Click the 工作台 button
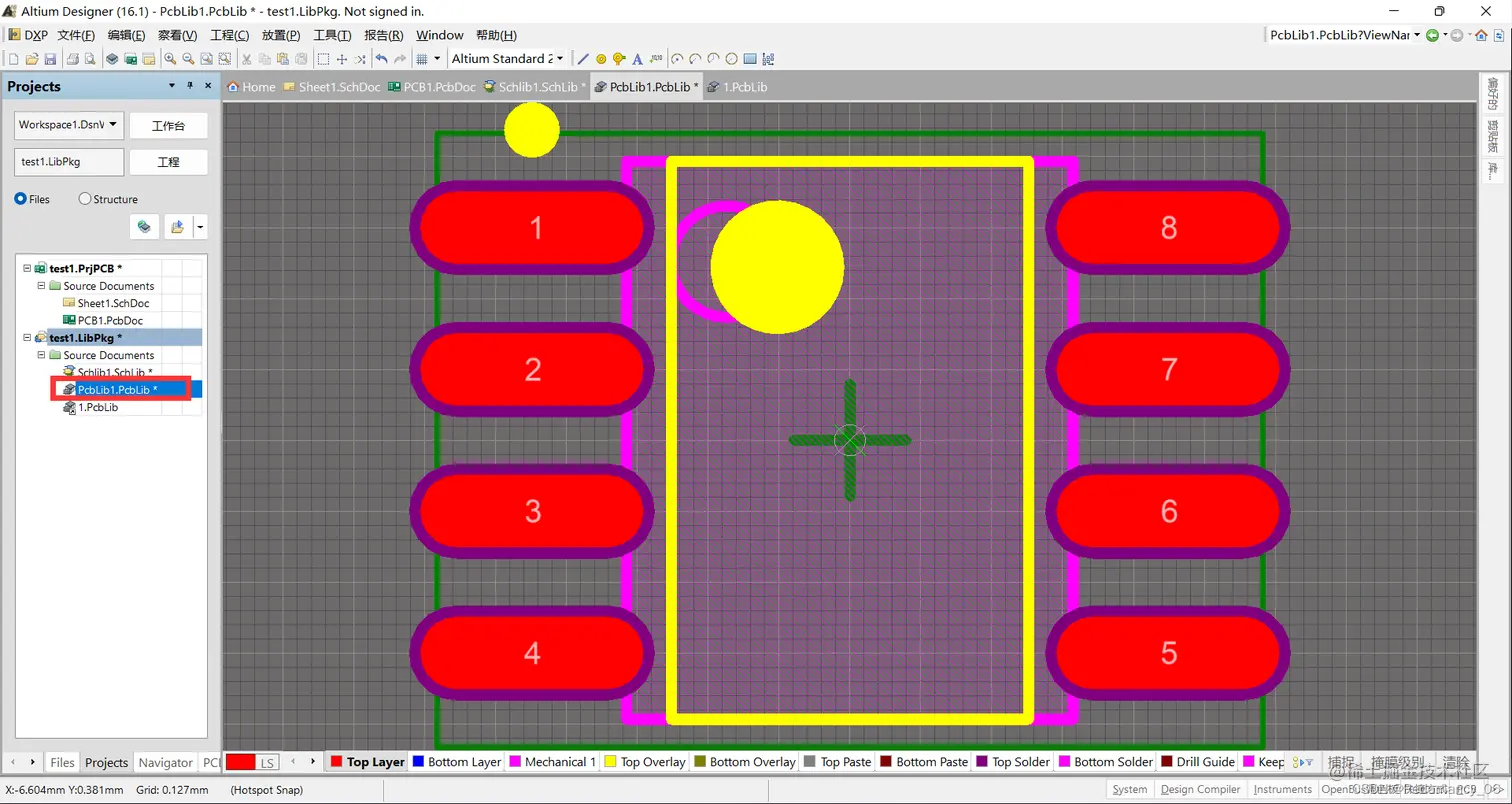The image size is (1512, 804). click(x=169, y=125)
